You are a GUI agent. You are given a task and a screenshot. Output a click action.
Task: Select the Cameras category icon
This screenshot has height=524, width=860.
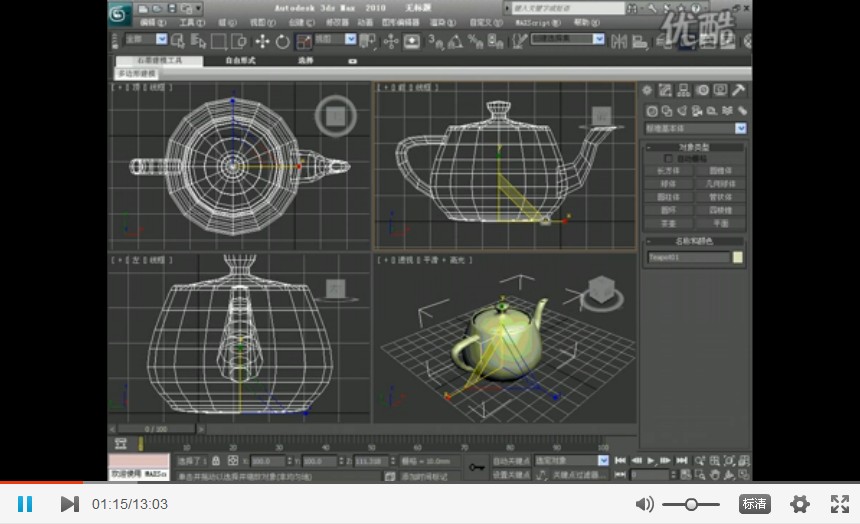(x=697, y=111)
